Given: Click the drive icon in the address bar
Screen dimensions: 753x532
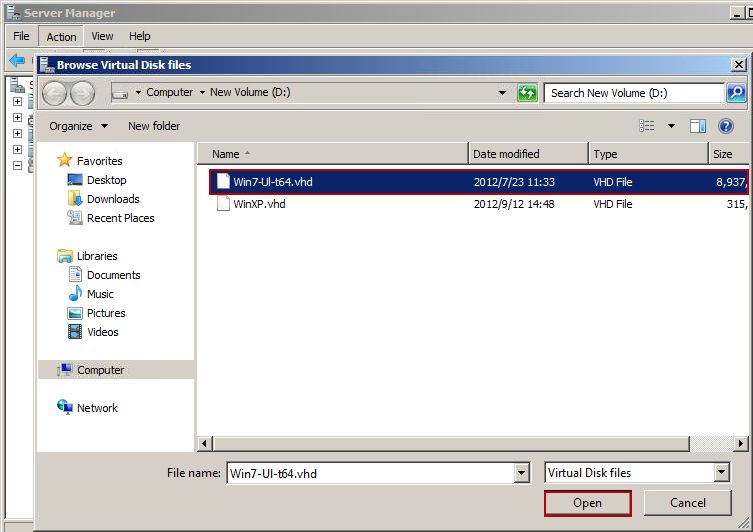Looking at the screenshot, I should coord(120,93).
